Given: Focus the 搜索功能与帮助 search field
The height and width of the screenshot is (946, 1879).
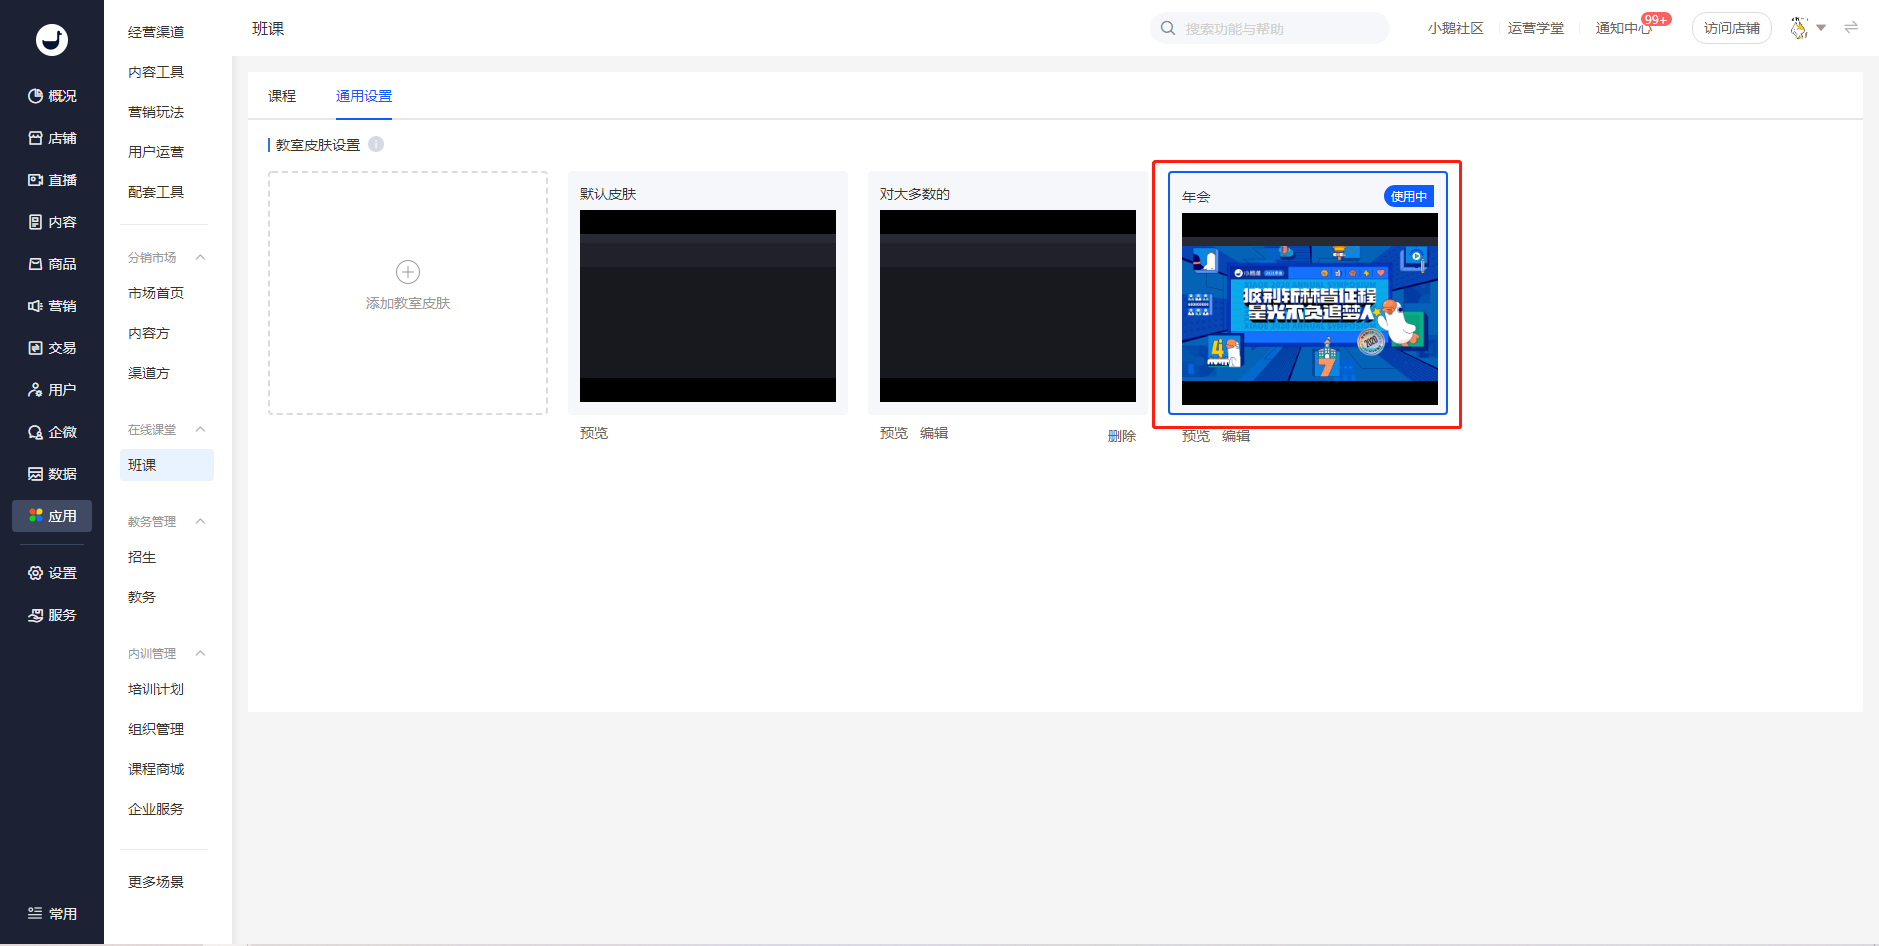Looking at the screenshot, I should tap(1270, 28).
